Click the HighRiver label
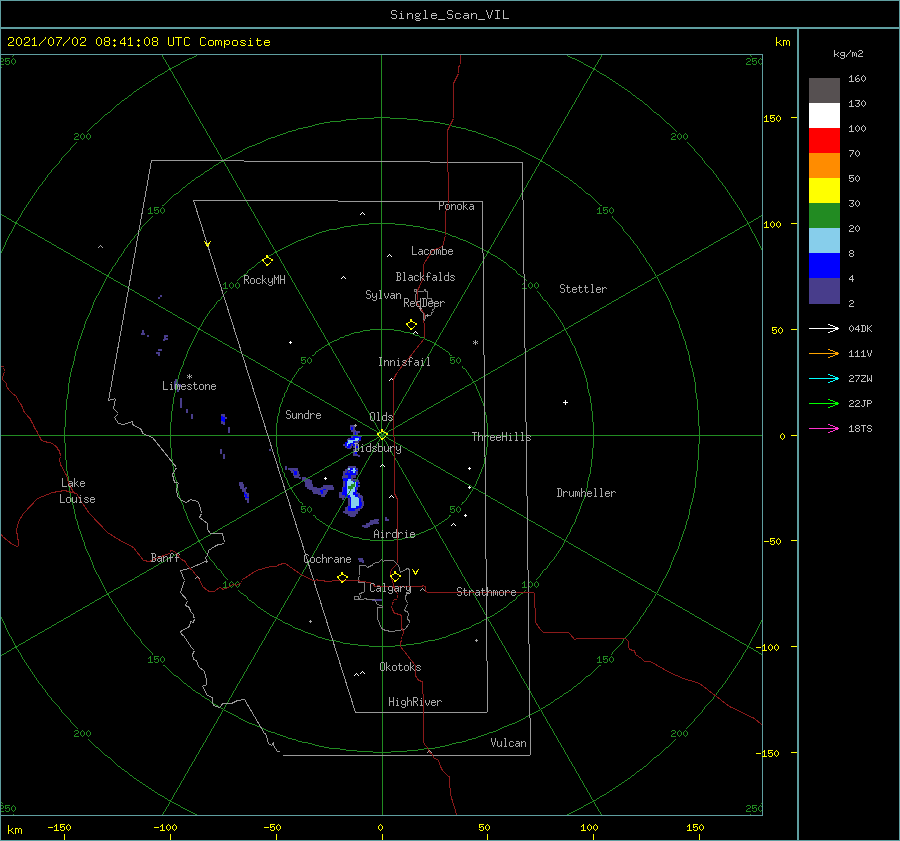Image resolution: width=900 pixels, height=841 pixels. coord(415,702)
